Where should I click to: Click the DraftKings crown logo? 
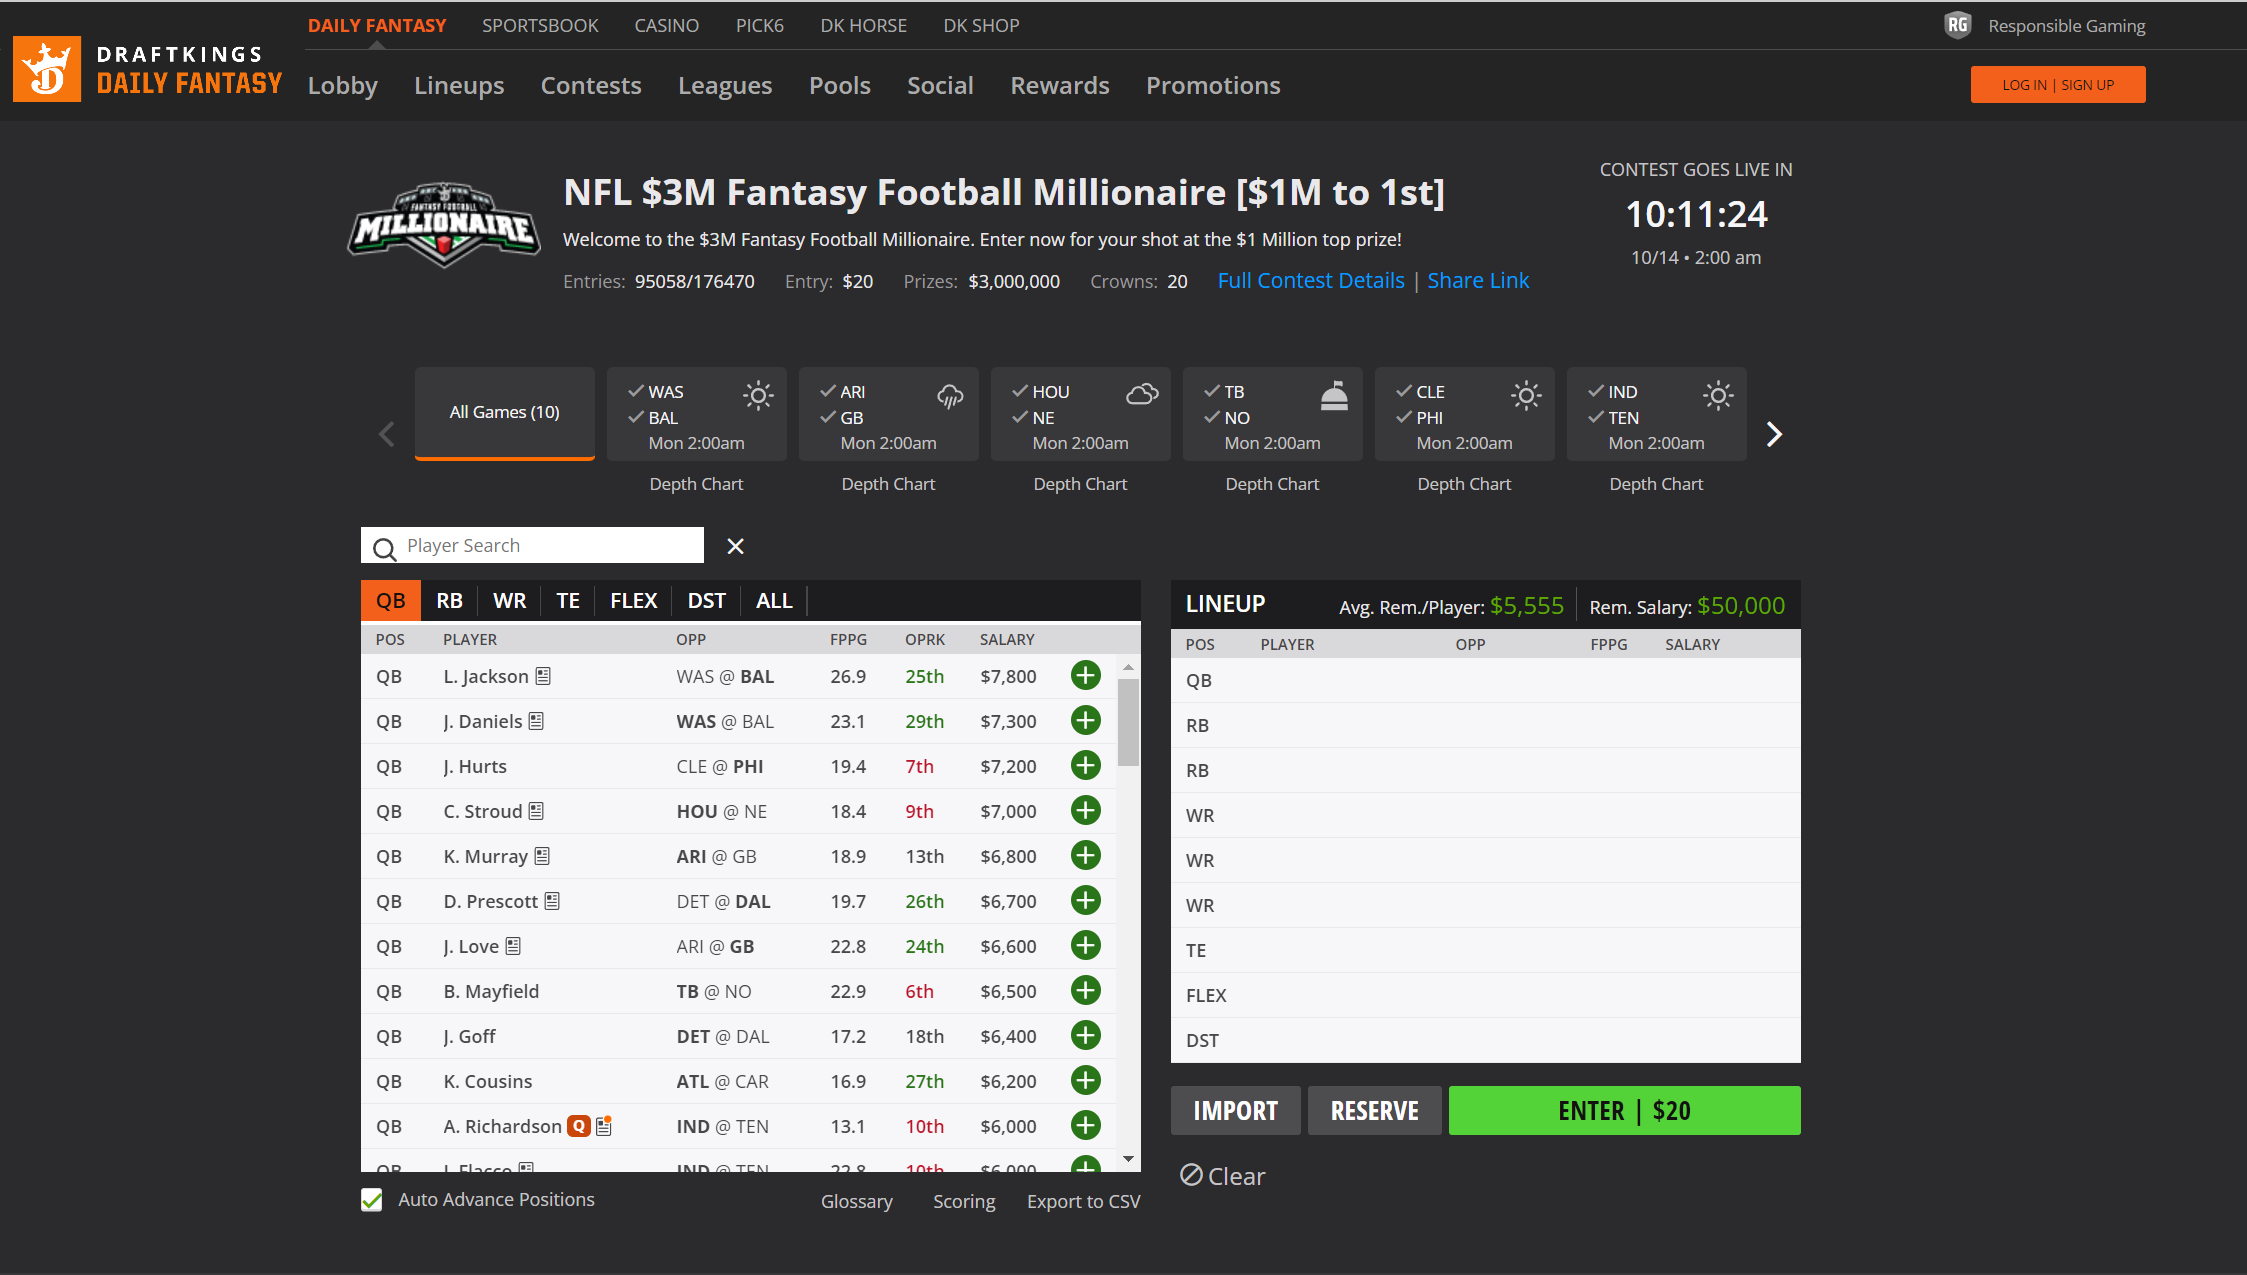point(47,69)
